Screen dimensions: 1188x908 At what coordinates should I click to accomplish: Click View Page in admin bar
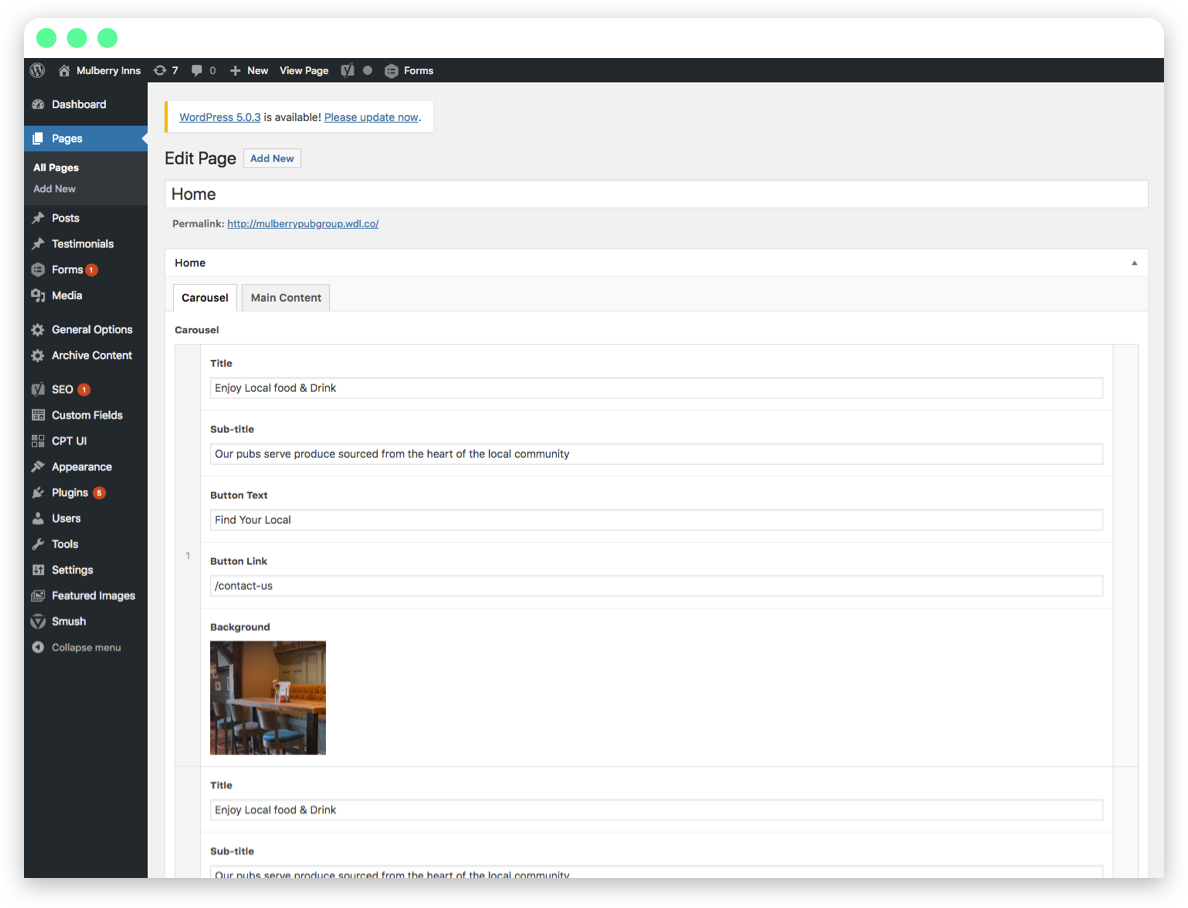pos(304,70)
